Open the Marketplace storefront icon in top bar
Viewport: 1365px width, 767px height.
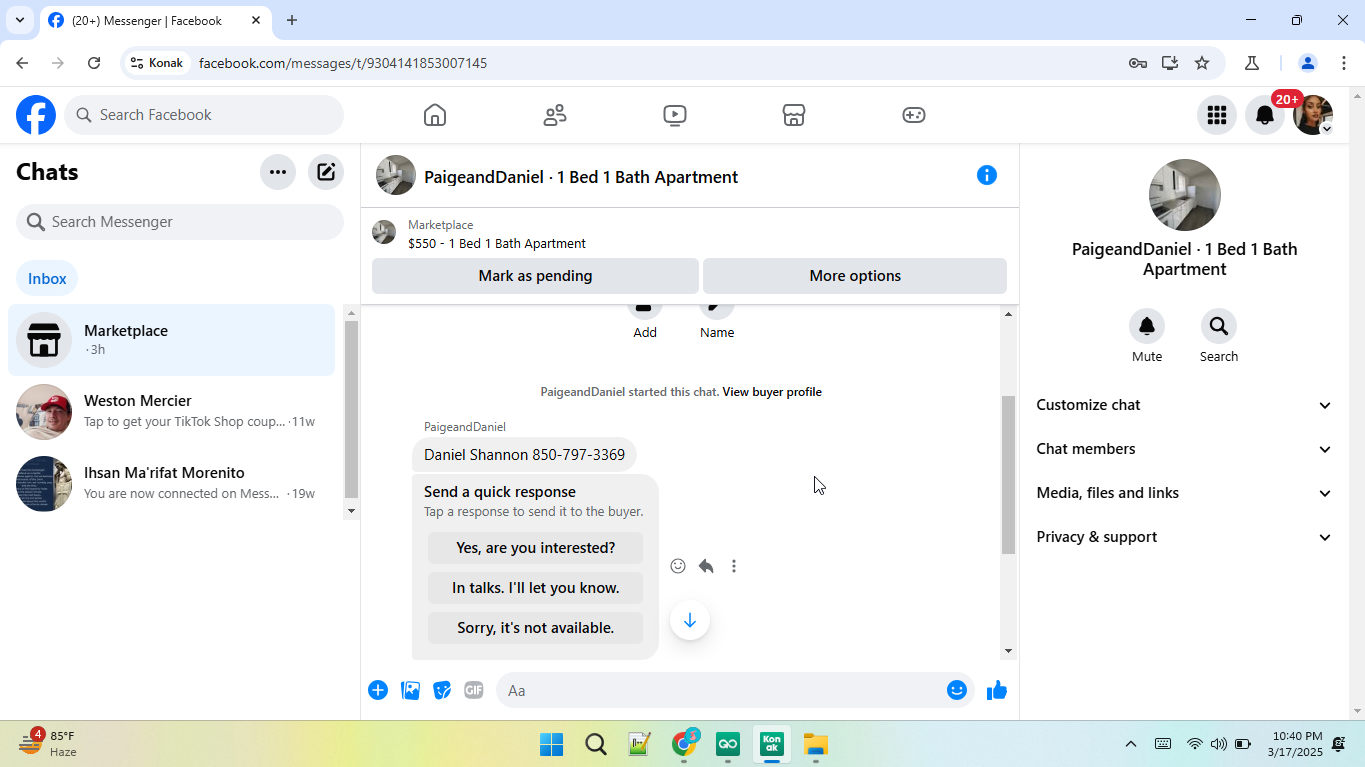[x=794, y=115]
